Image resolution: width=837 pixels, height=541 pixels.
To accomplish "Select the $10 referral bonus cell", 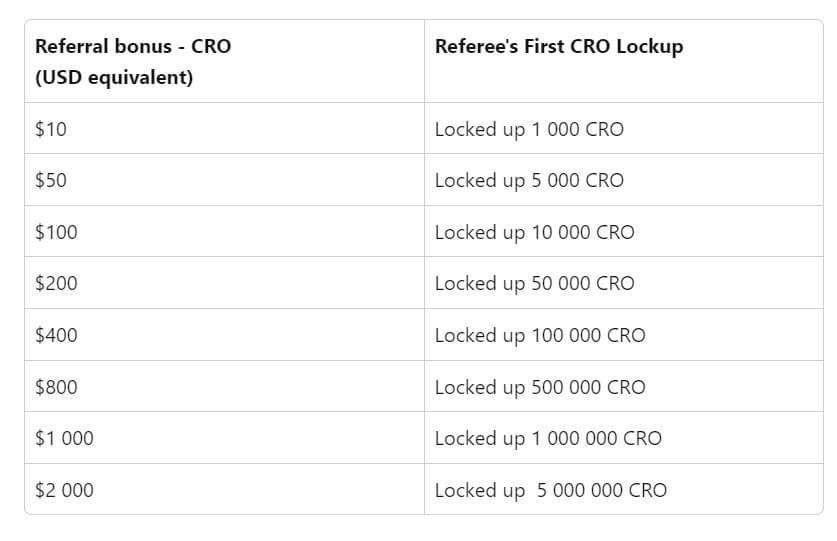I will click(x=51, y=129).
